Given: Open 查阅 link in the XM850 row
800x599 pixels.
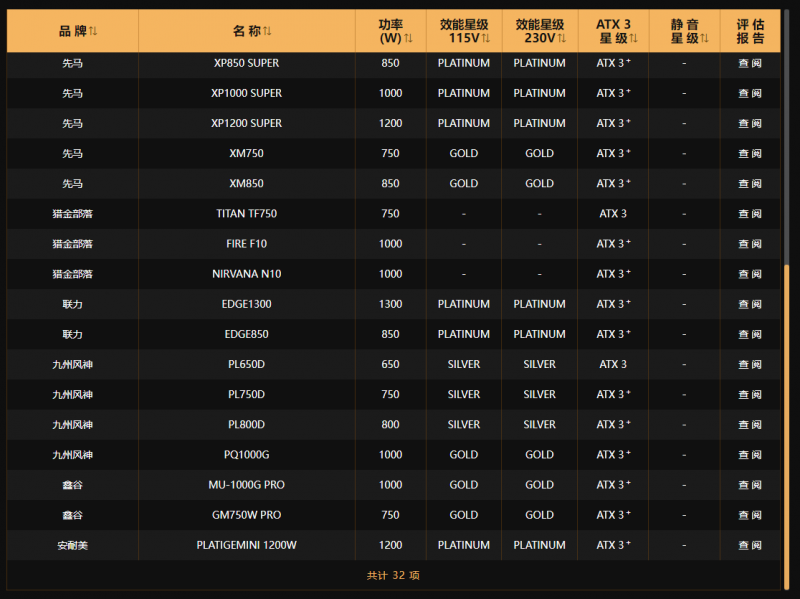Looking at the screenshot, I should [x=750, y=184].
